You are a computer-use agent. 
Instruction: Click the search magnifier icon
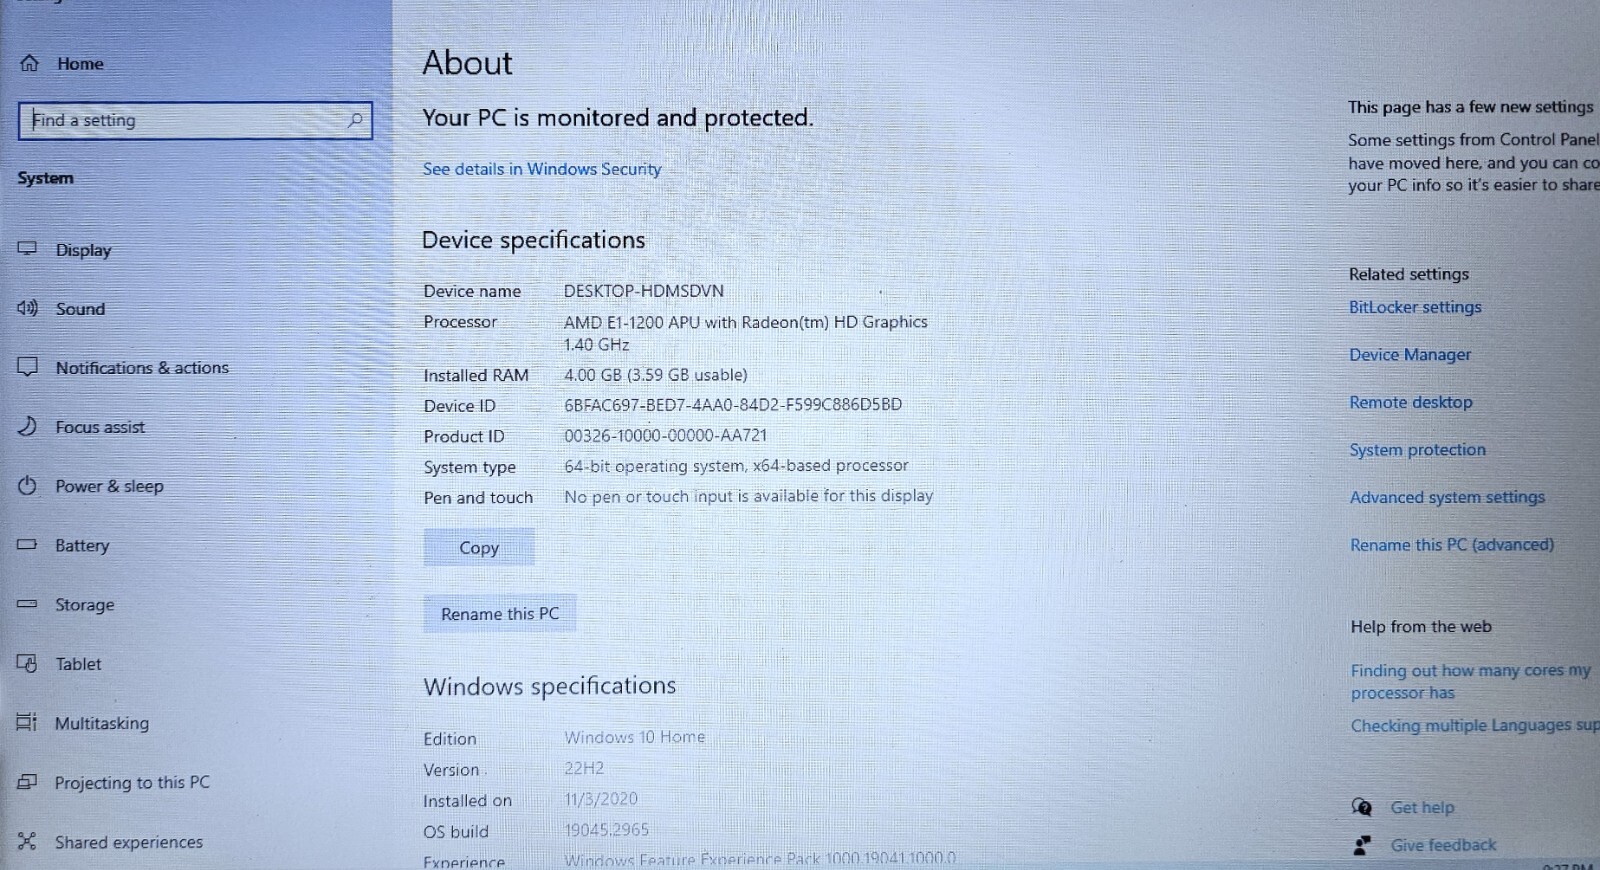(354, 120)
